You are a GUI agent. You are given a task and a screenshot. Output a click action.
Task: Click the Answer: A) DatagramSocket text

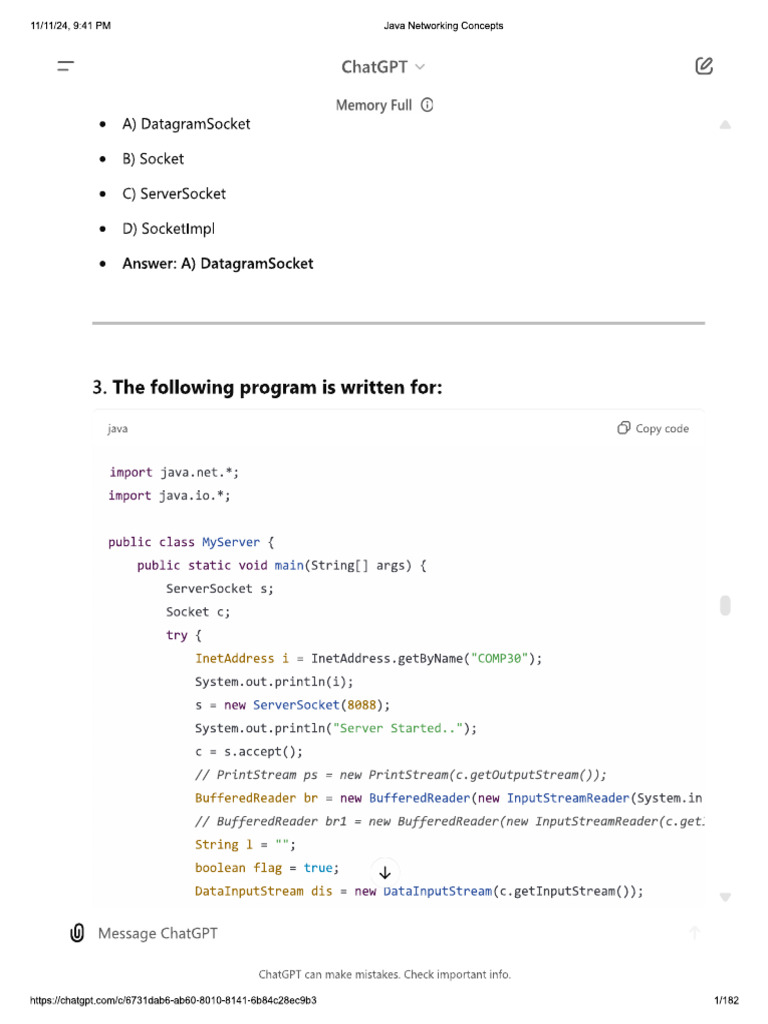tap(218, 264)
